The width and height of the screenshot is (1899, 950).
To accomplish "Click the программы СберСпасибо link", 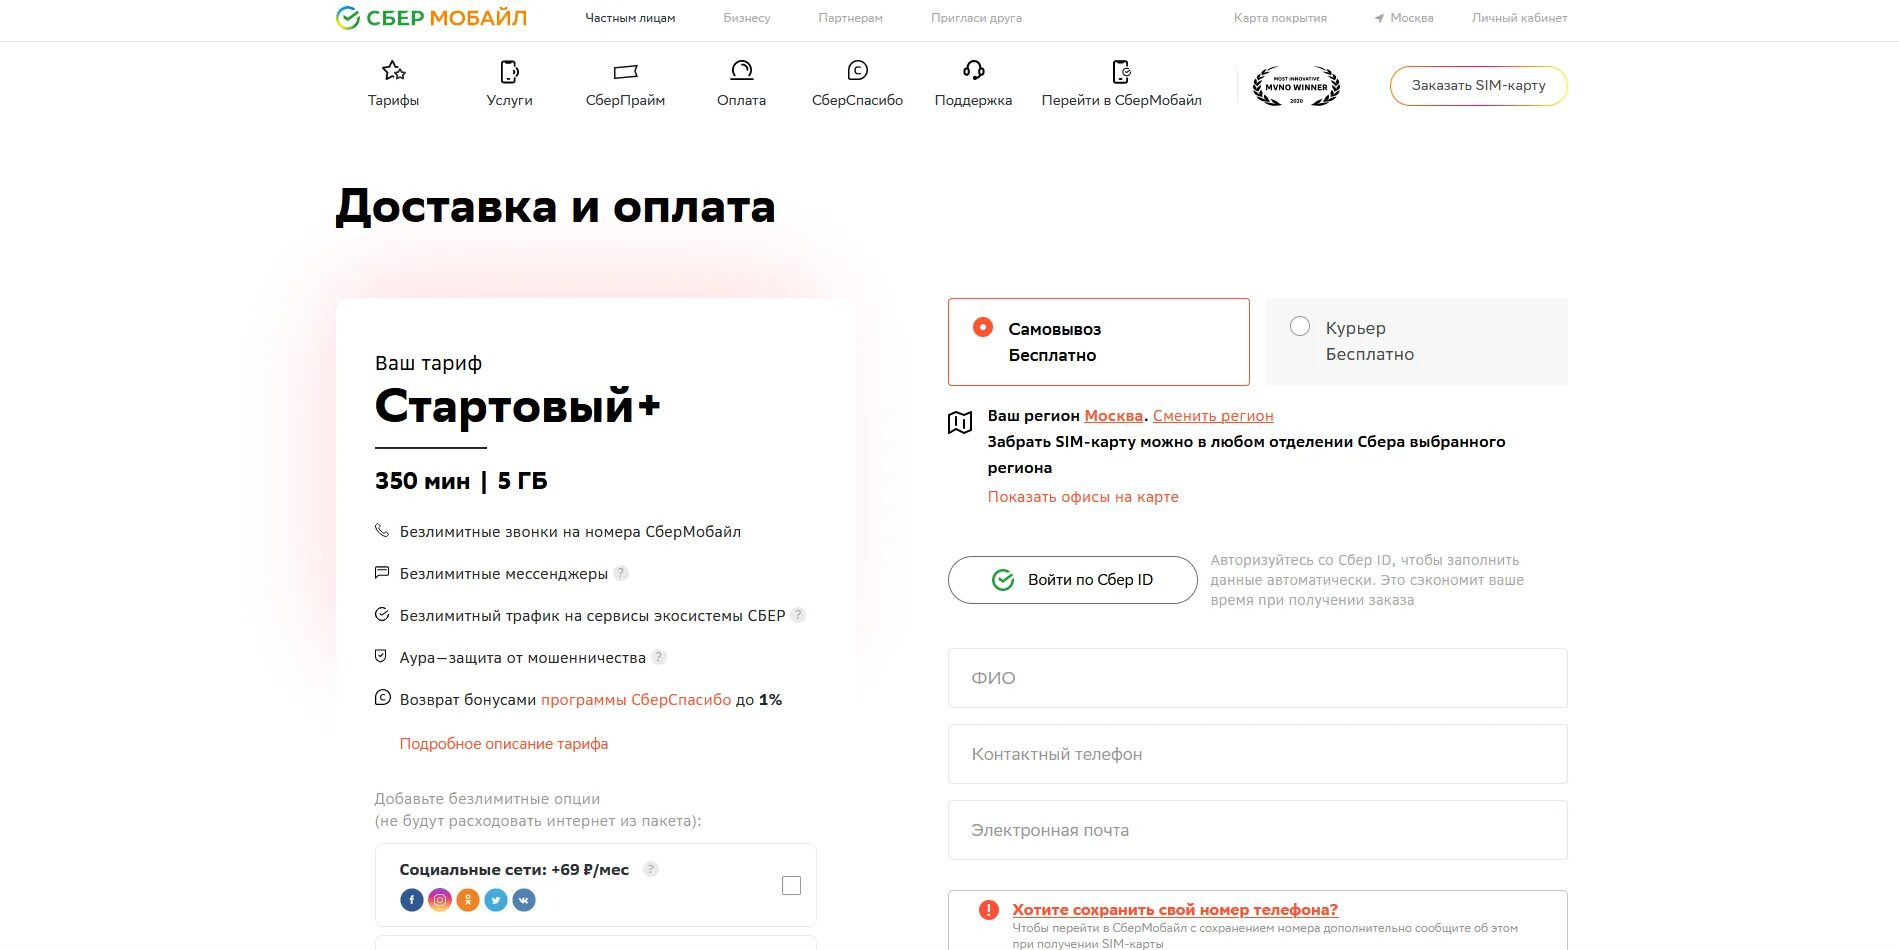I will click(636, 700).
